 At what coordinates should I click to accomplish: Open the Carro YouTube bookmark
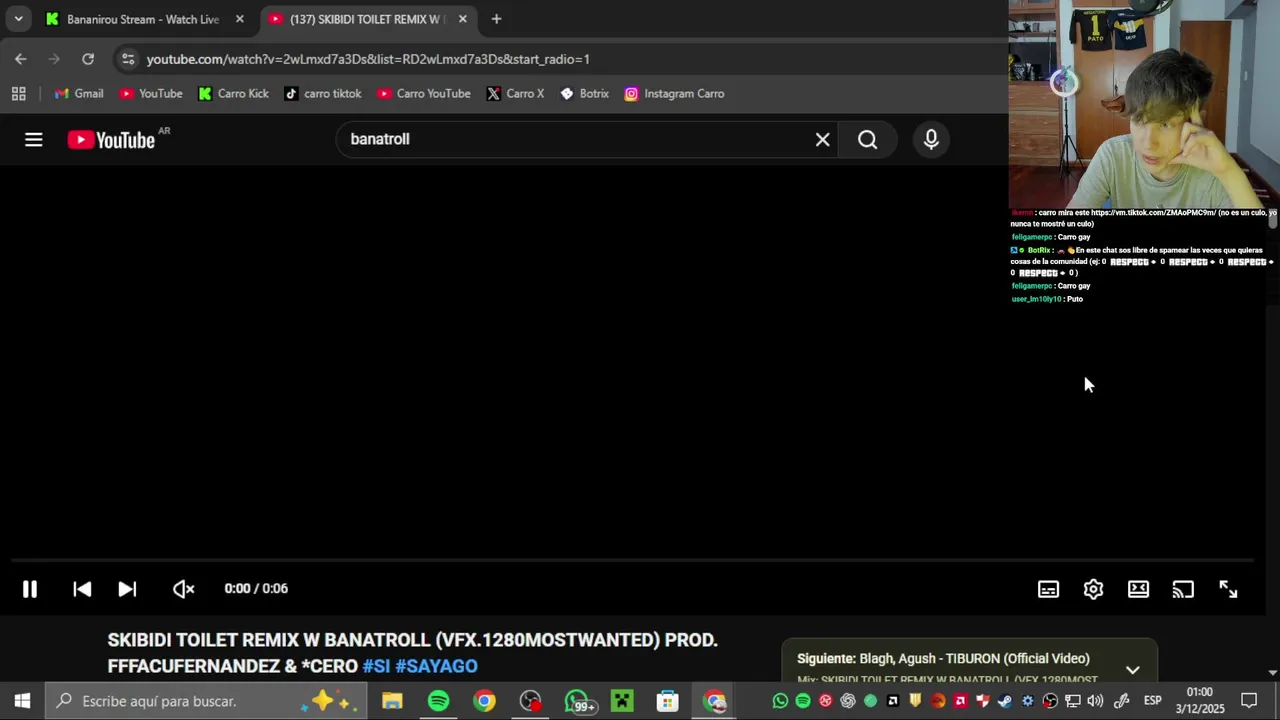423,94
